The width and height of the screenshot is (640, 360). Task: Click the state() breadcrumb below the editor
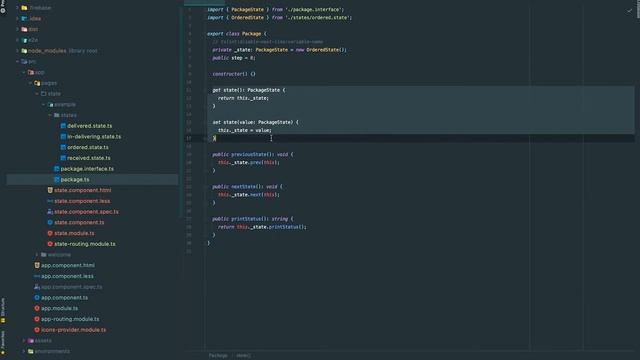coord(244,356)
